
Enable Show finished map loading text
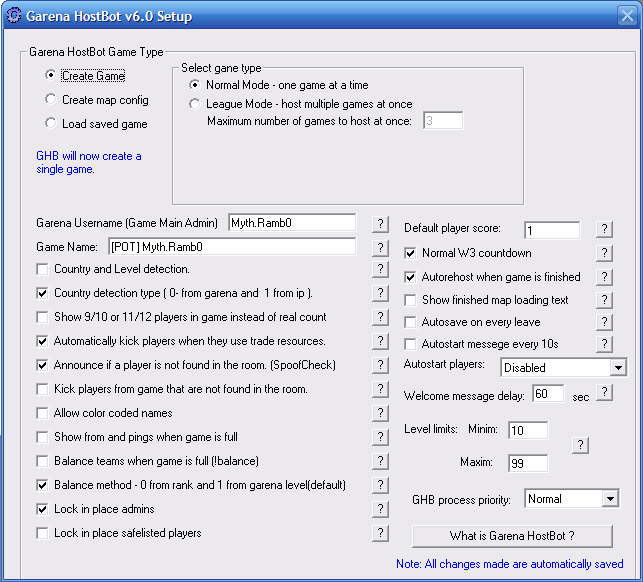coord(410,300)
